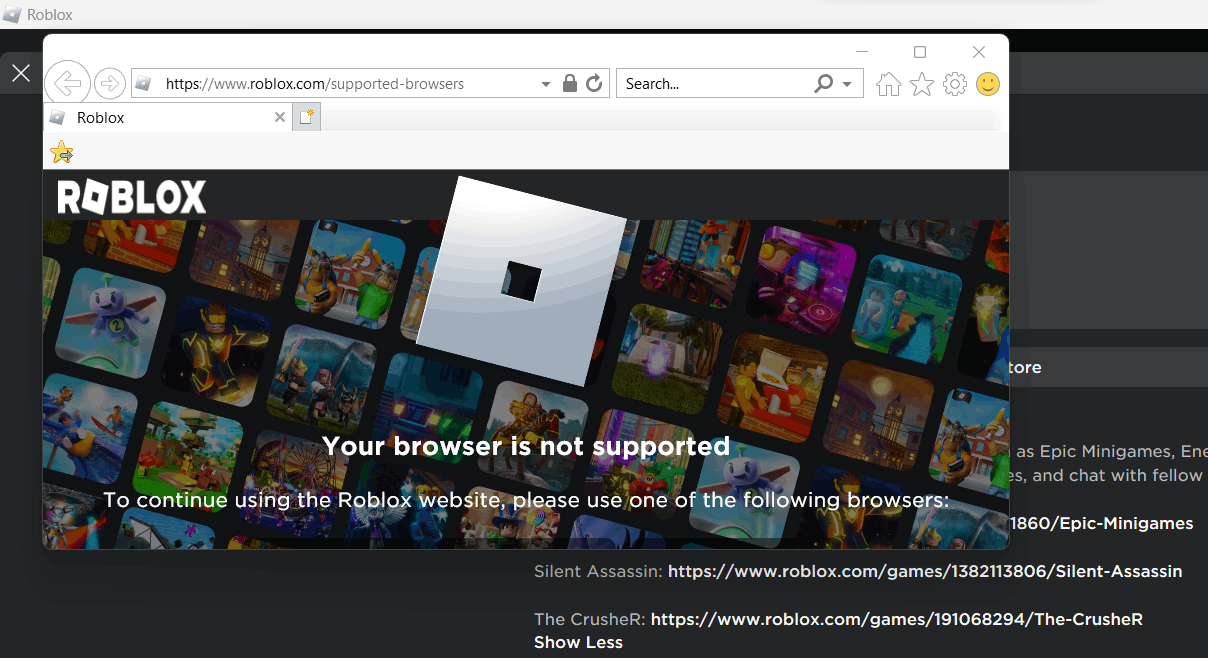Open Tools with the gear icon
Screen dimensions: 1208x658
click(x=955, y=84)
